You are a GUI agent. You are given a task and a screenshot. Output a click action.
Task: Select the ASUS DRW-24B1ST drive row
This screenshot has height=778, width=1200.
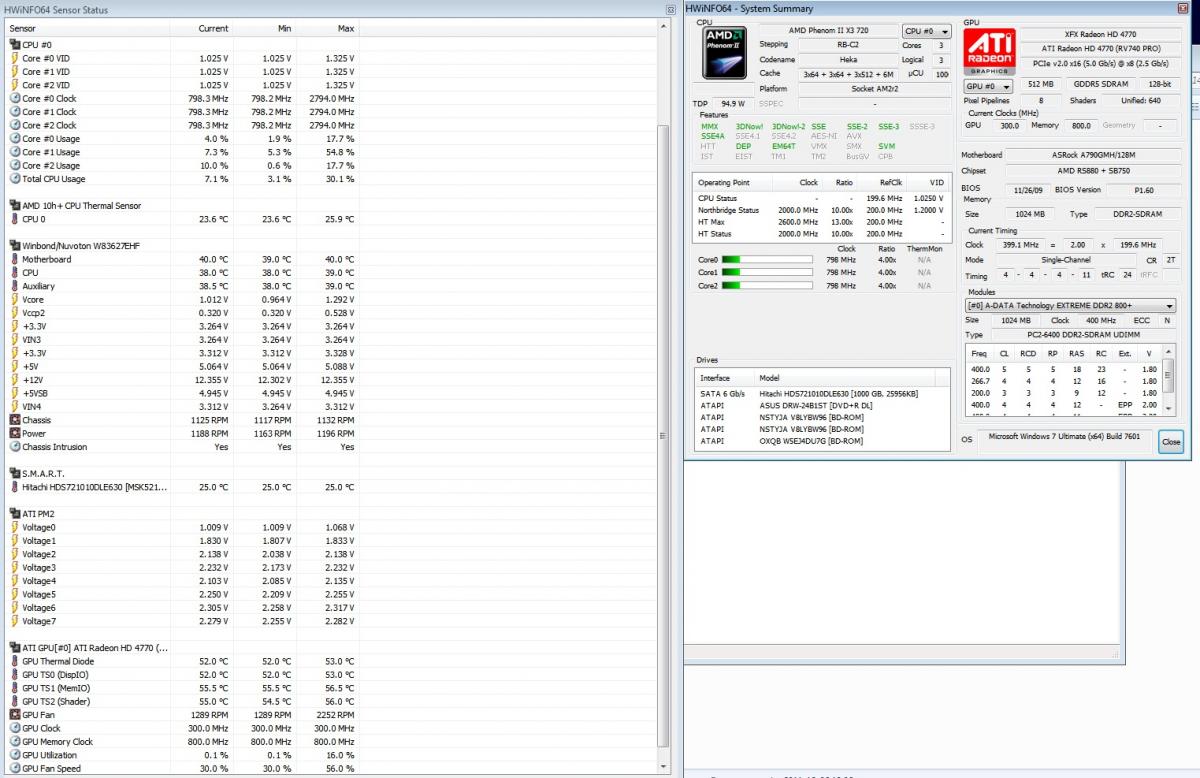click(x=822, y=405)
